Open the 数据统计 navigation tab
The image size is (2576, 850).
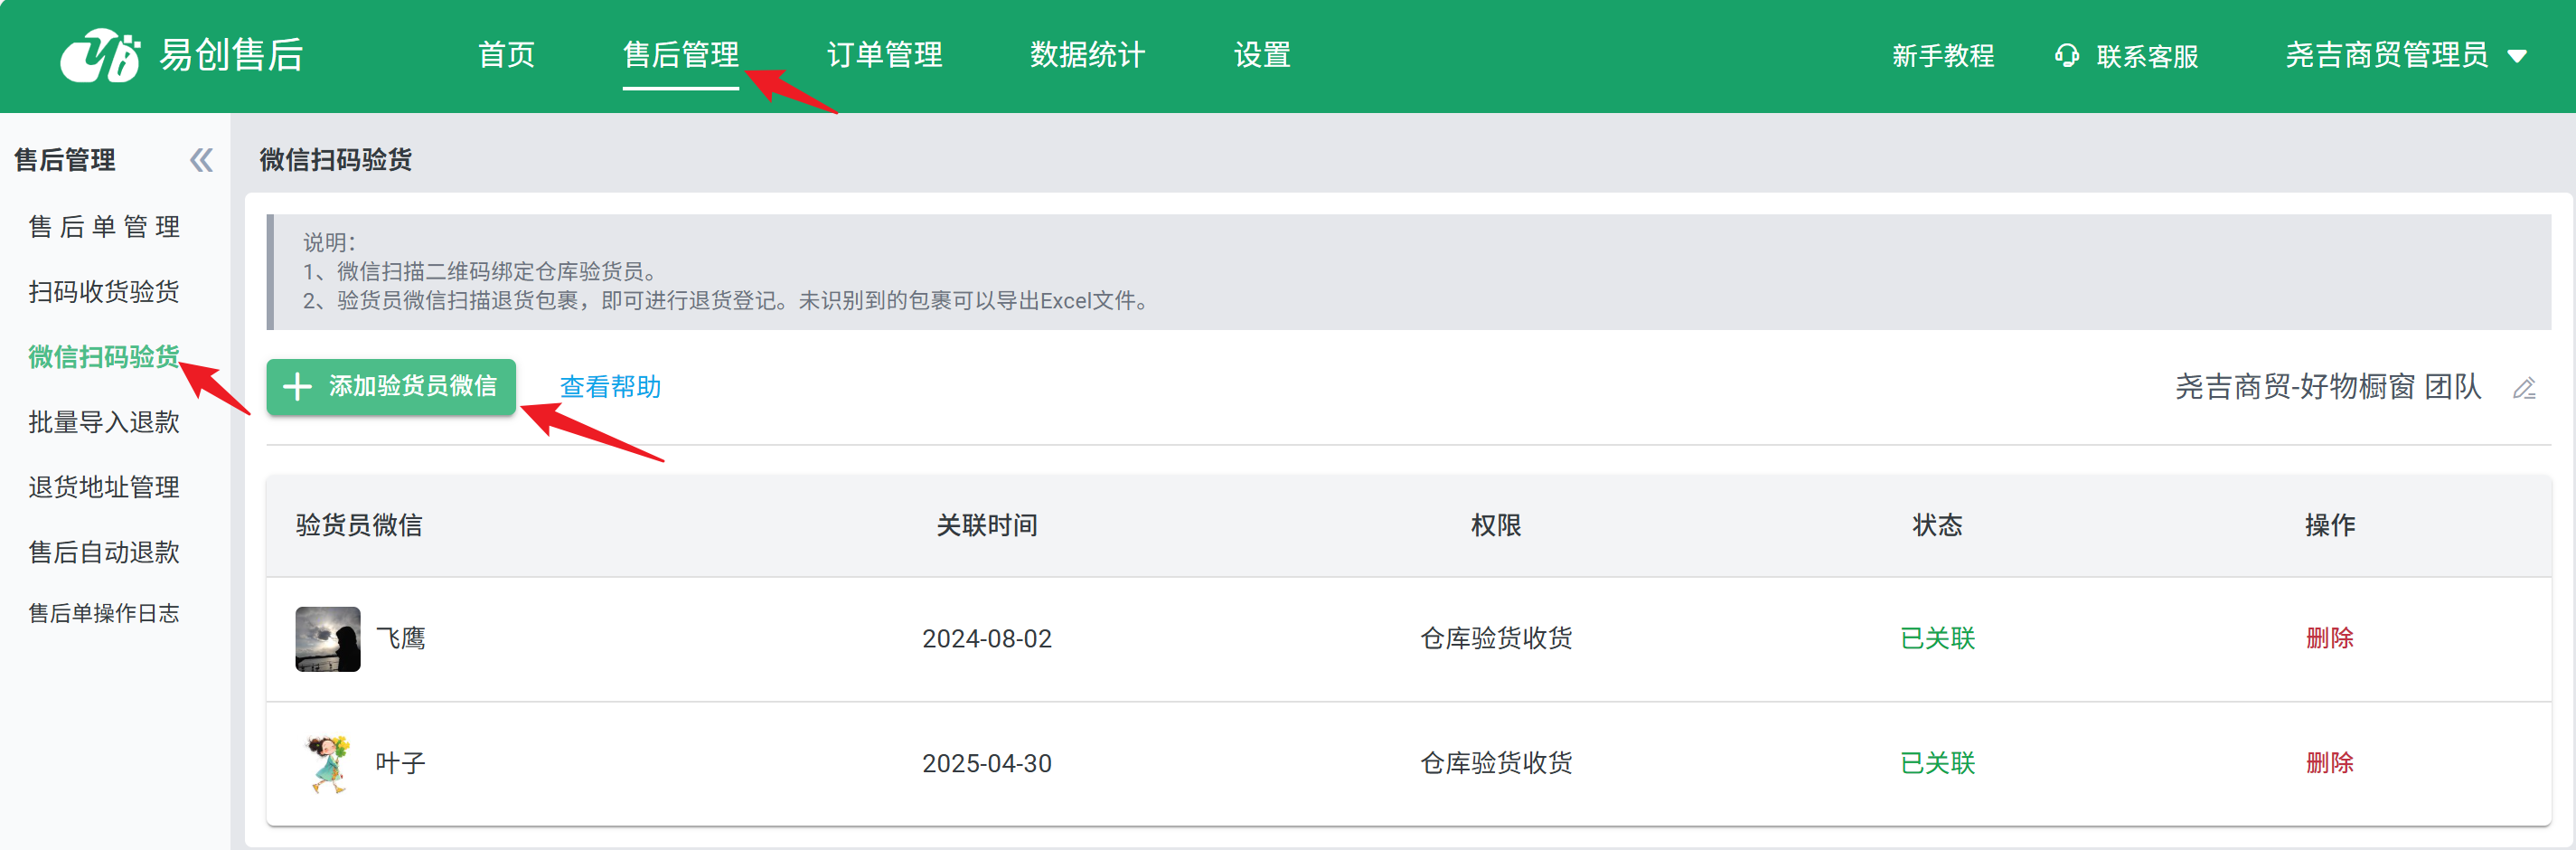pyautogui.click(x=1087, y=55)
